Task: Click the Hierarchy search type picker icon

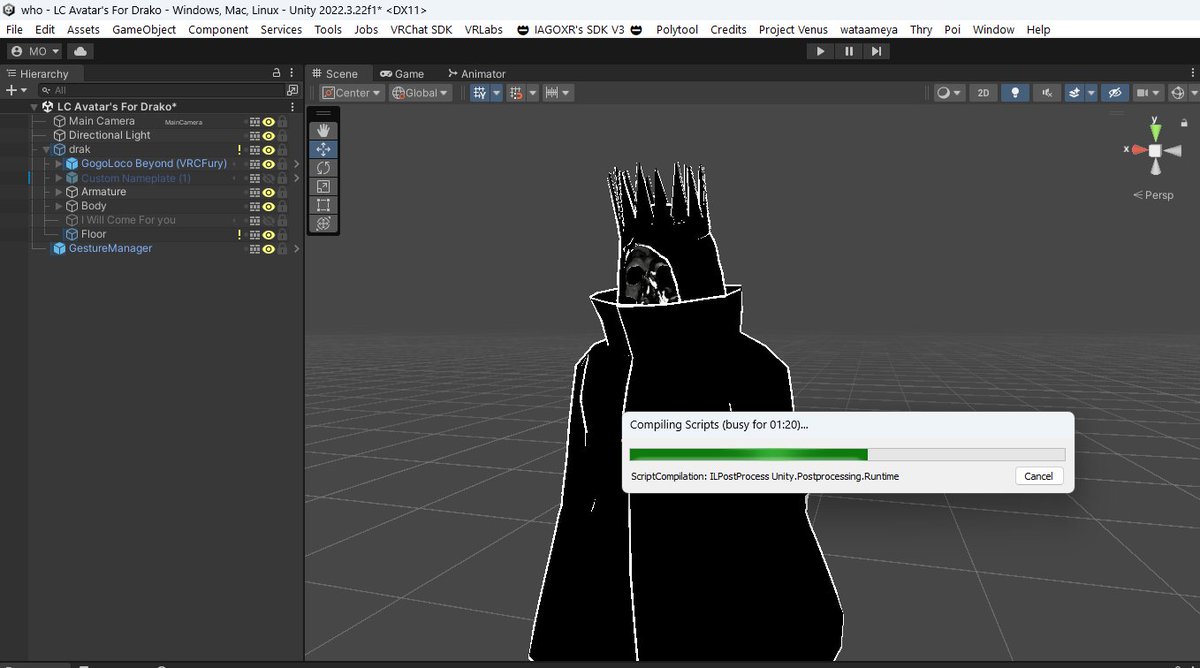Action: tap(291, 90)
